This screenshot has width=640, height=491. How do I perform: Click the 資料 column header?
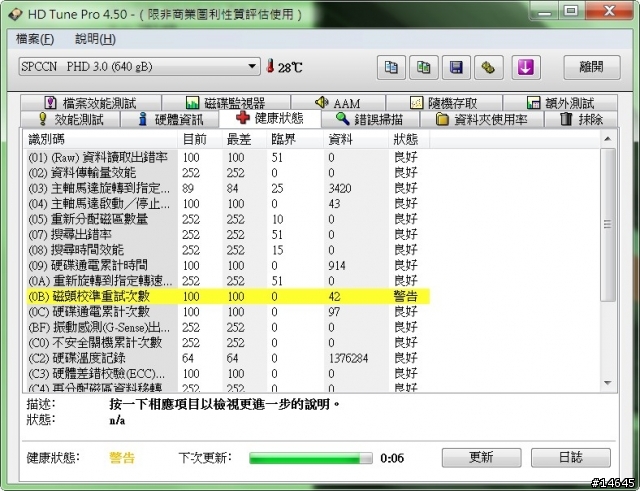(x=356, y=139)
